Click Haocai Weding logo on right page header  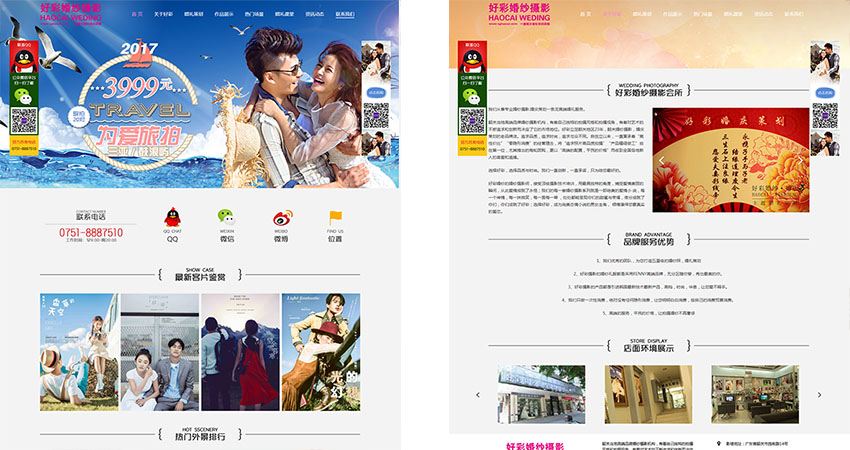pos(519,14)
